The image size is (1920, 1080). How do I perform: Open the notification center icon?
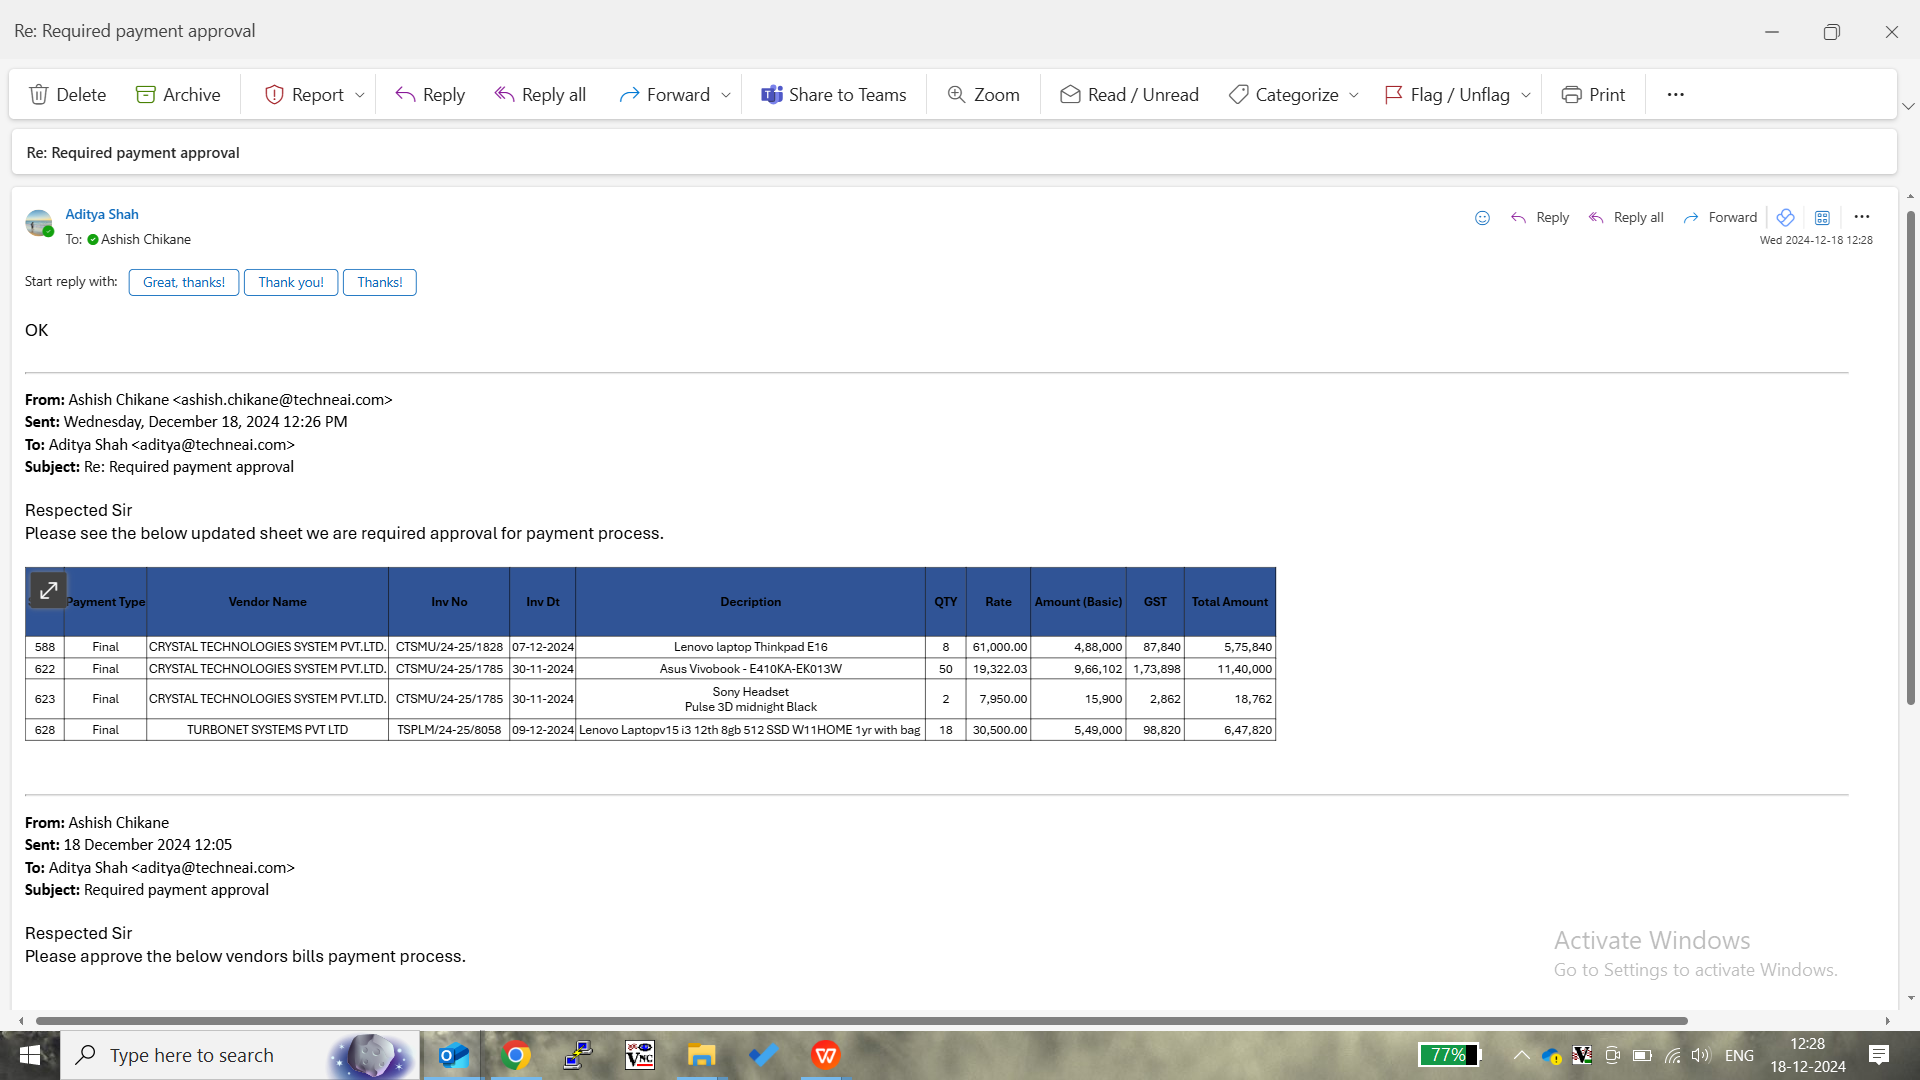[x=1879, y=1055]
